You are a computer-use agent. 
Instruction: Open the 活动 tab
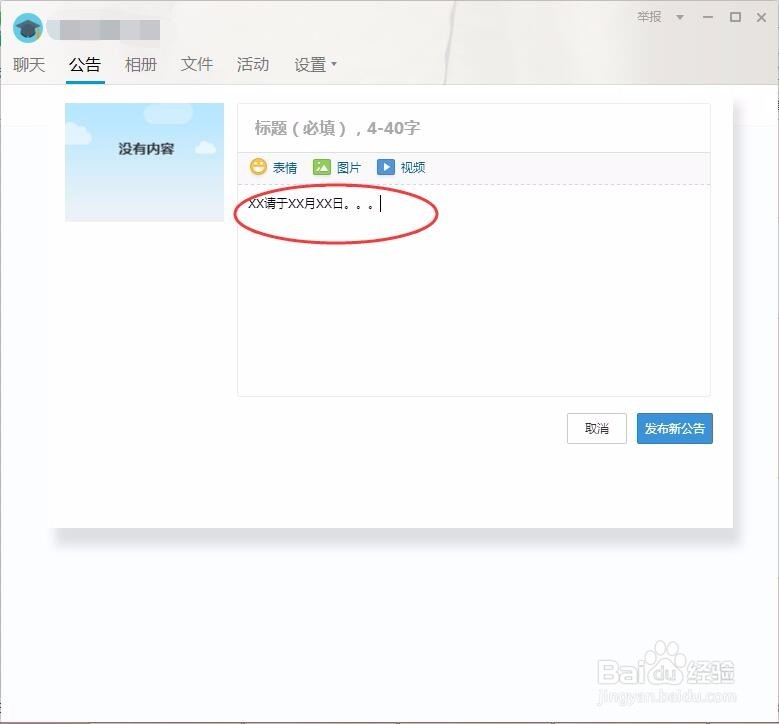pyautogui.click(x=253, y=65)
